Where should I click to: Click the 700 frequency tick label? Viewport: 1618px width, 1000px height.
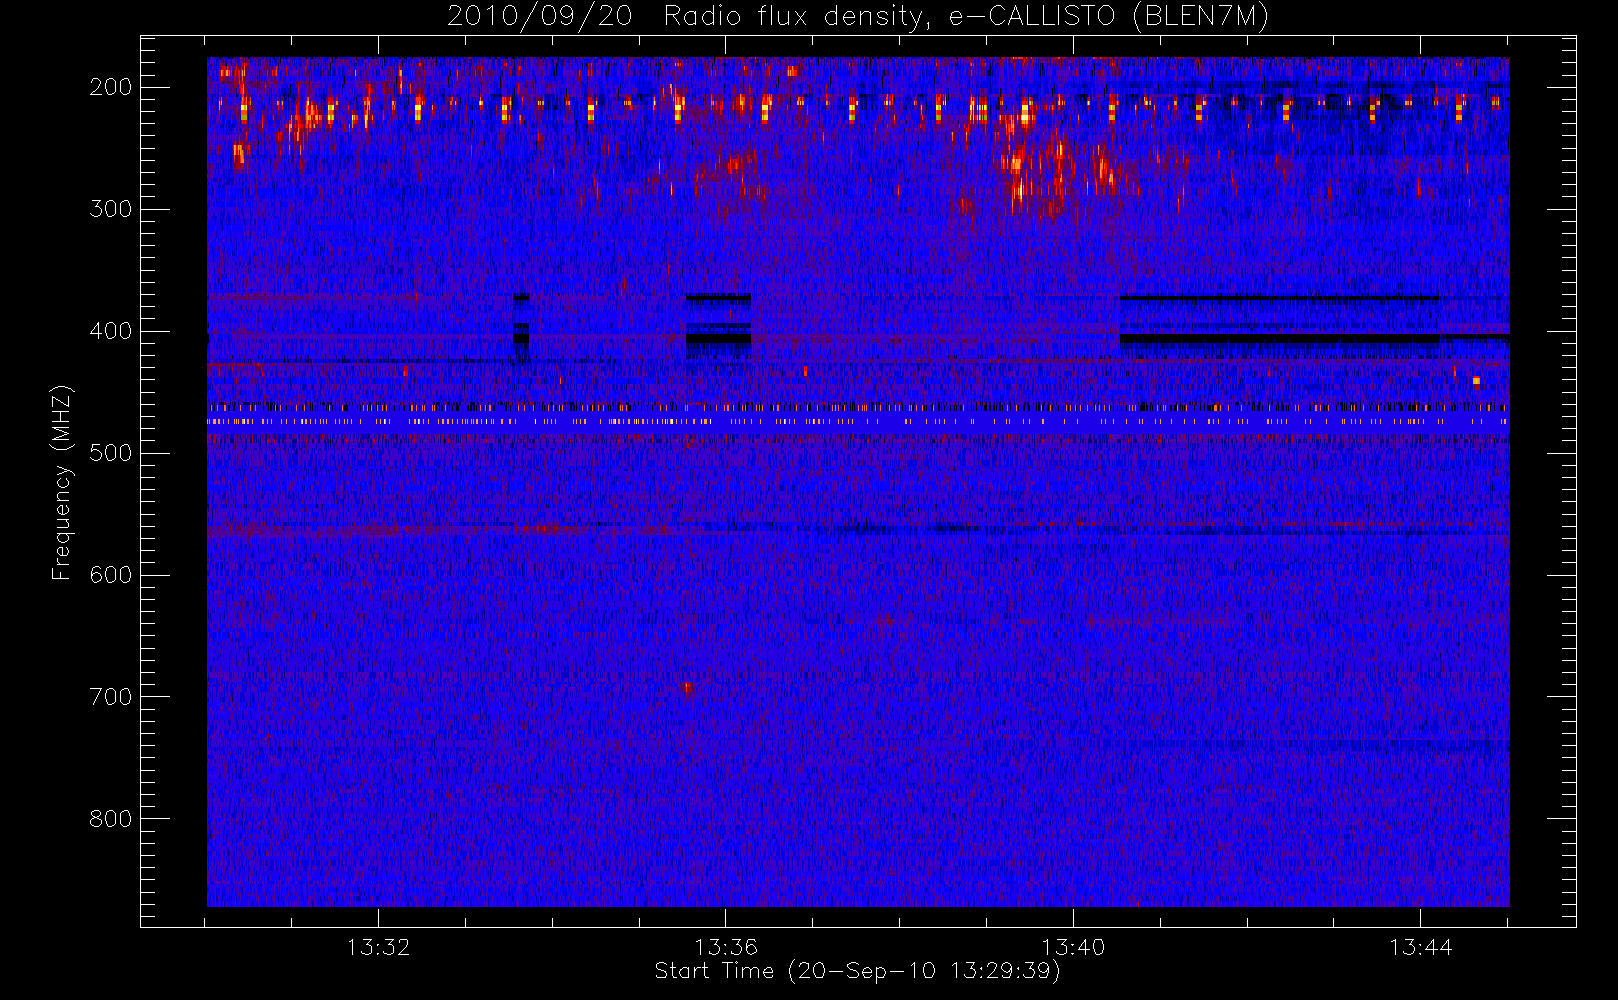tap(110, 697)
